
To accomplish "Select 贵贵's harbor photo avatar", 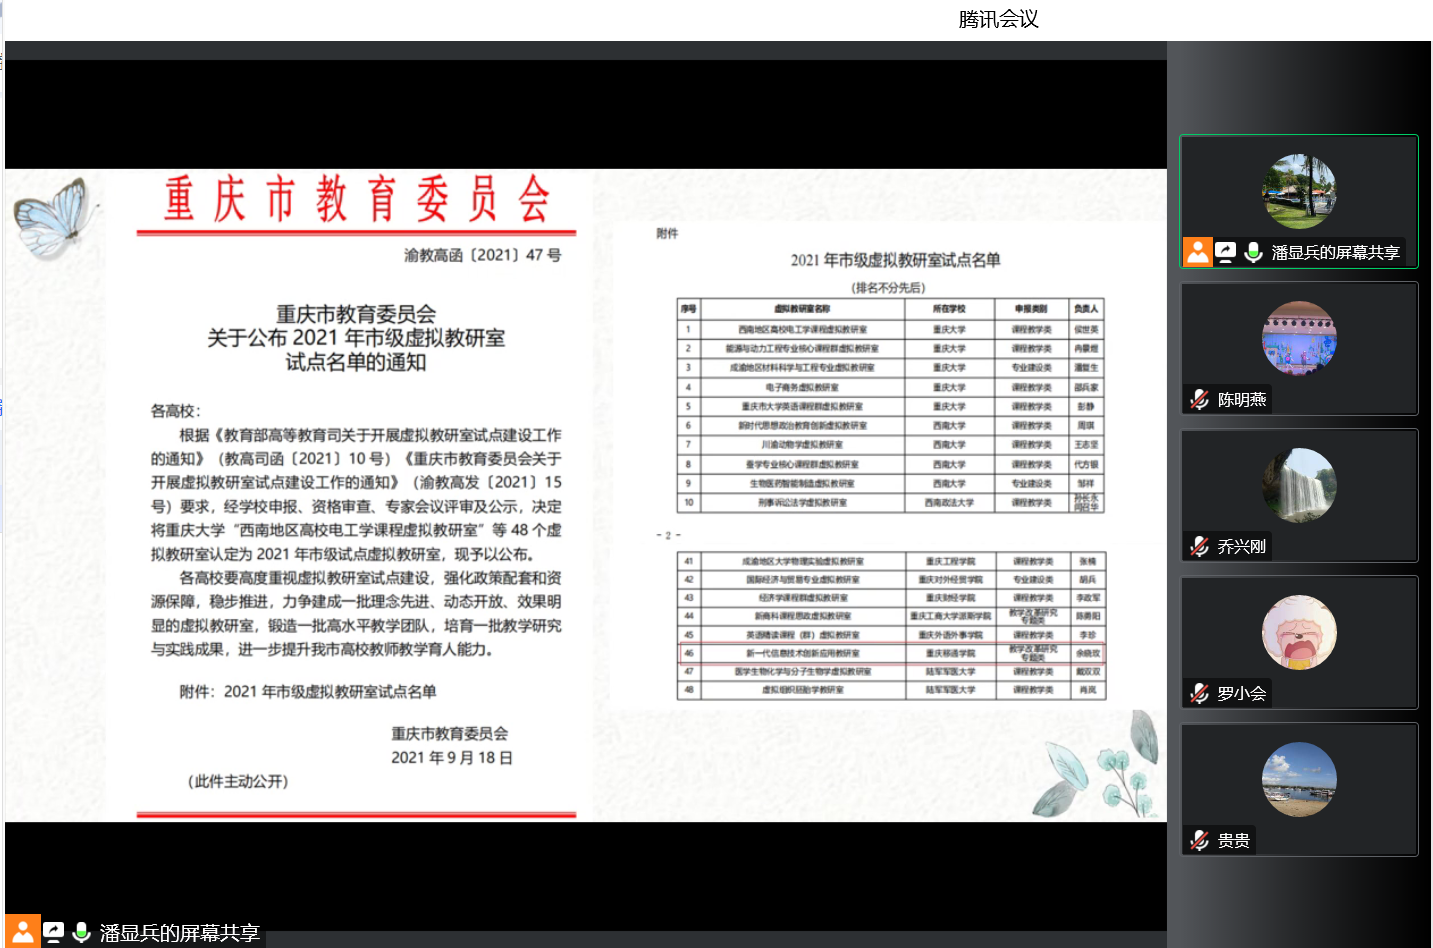I will point(1299,779).
